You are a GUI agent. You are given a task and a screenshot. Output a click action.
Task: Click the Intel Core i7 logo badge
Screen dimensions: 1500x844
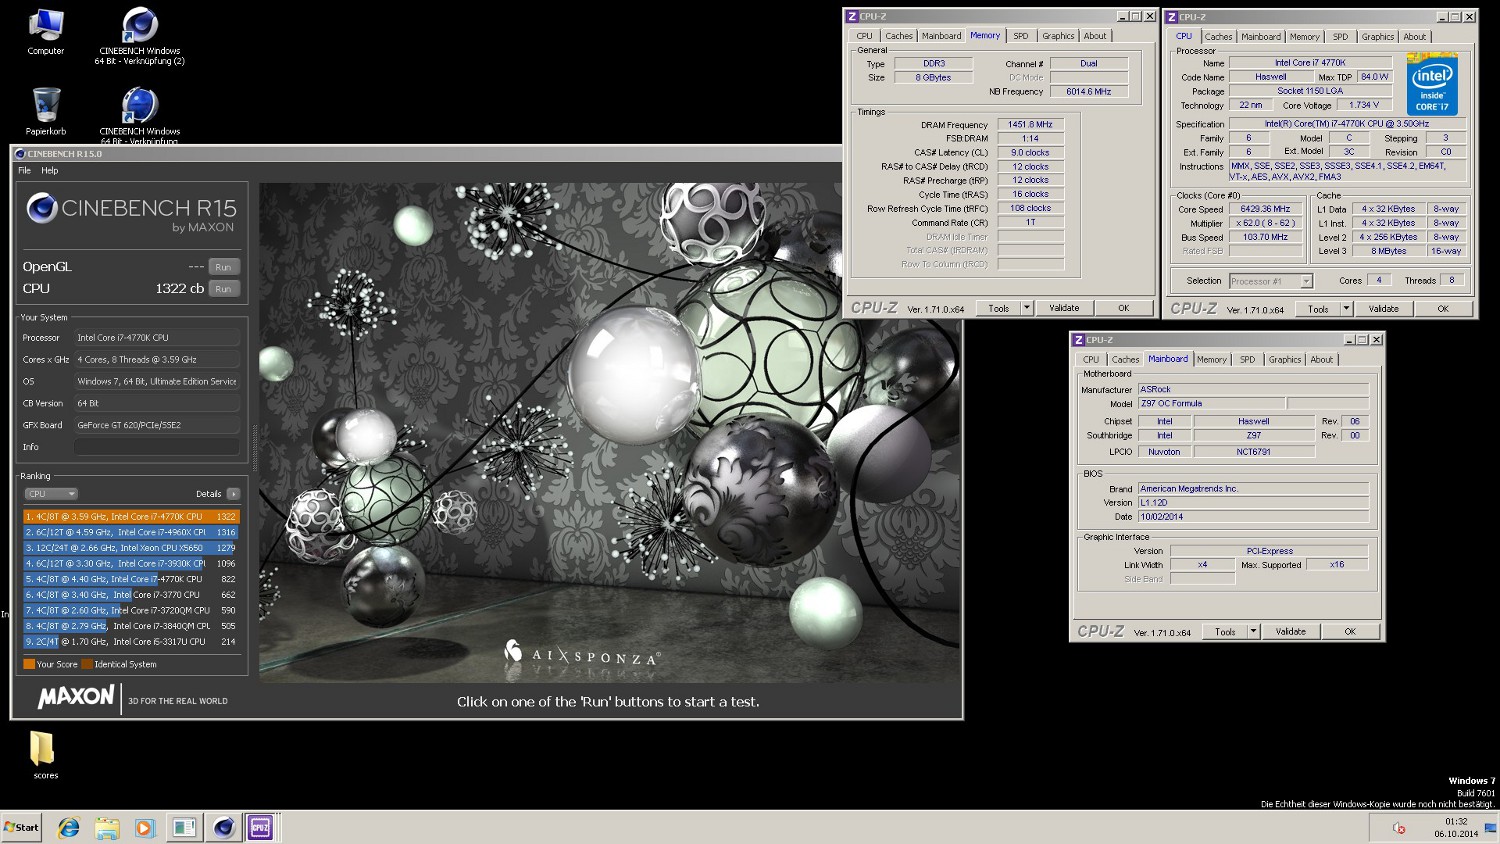pyautogui.click(x=1432, y=84)
